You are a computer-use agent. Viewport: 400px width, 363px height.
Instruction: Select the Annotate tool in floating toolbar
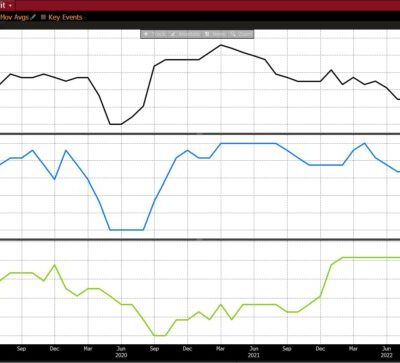click(x=185, y=34)
